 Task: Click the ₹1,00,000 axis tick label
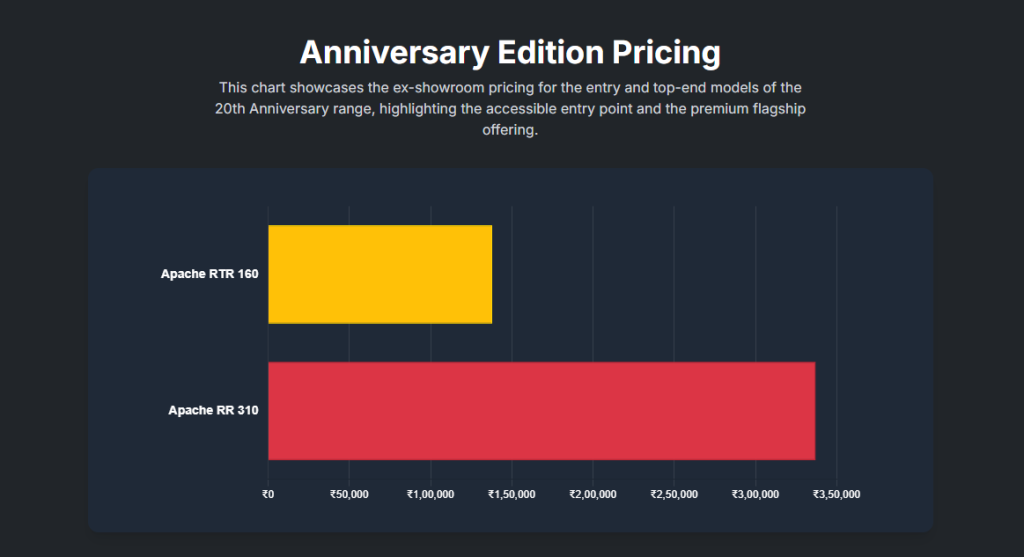coord(431,494)
